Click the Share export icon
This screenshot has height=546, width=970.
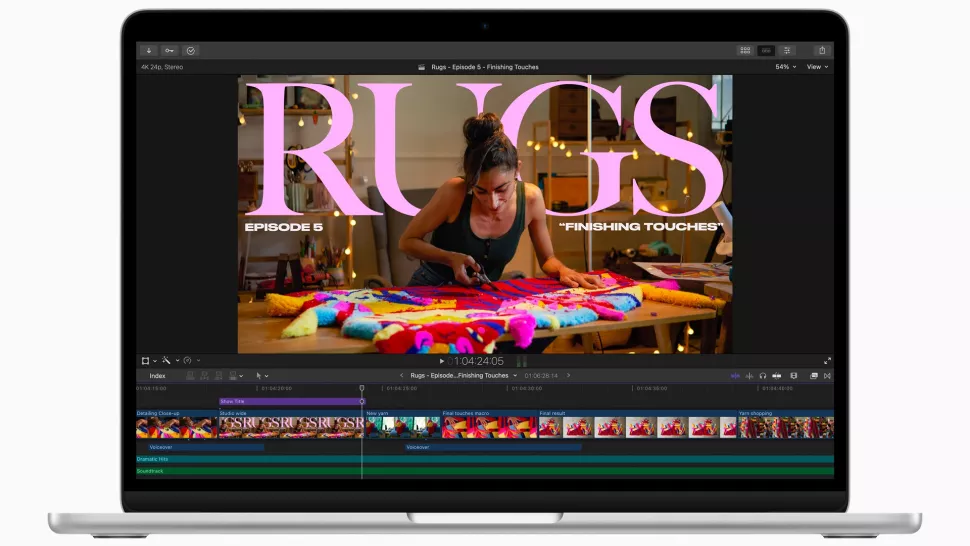(822, 50)
